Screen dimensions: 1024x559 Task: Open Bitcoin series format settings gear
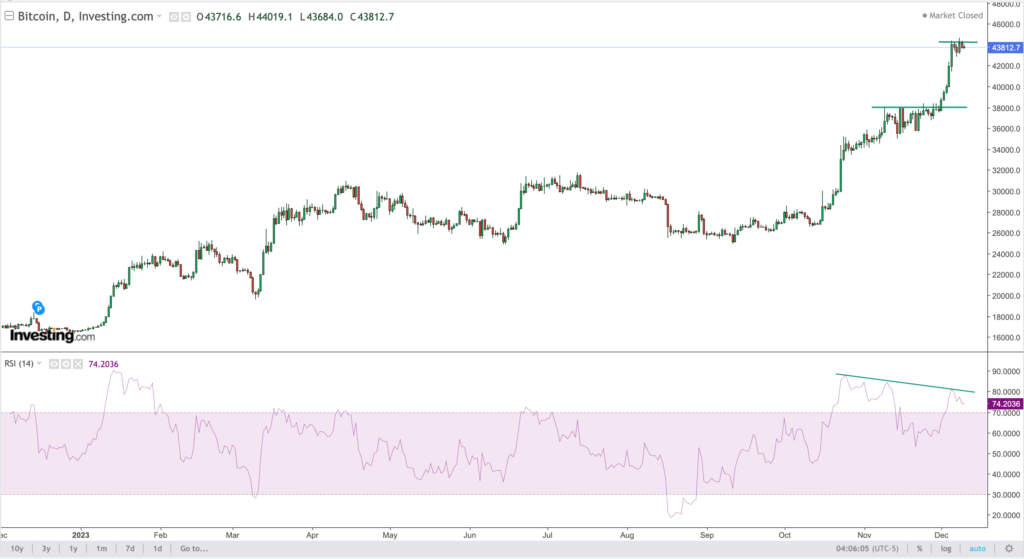[x=186, y=17]
